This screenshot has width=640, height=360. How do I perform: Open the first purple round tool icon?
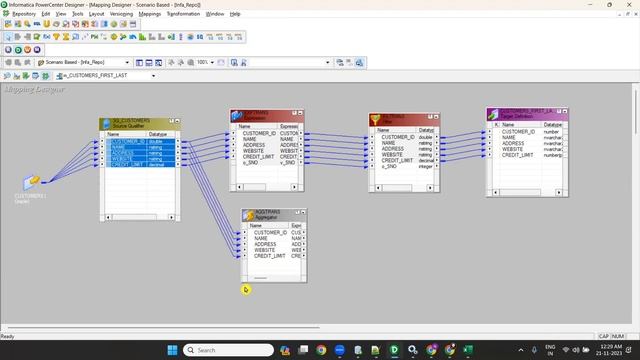8,50
